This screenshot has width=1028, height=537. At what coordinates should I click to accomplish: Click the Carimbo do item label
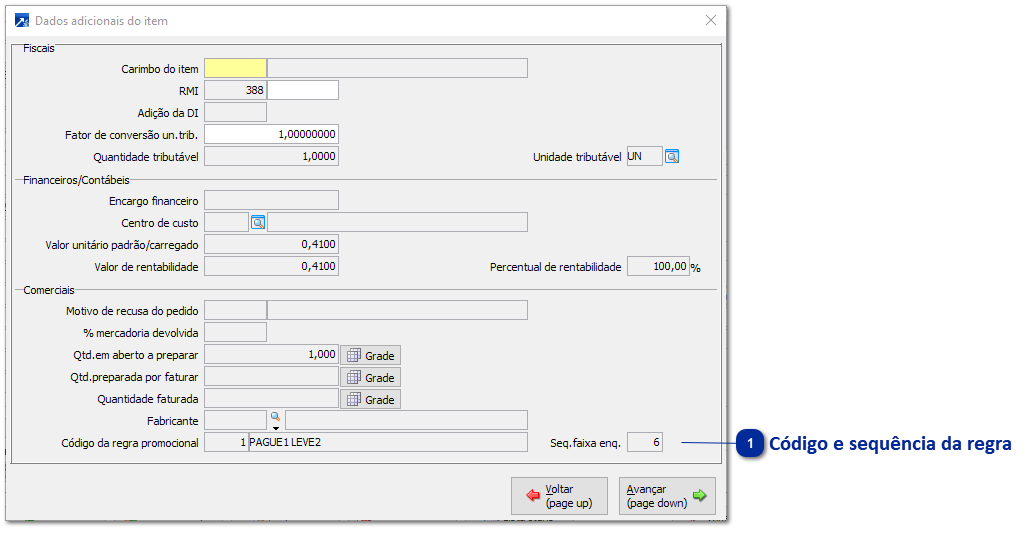(x=160, y=69)
